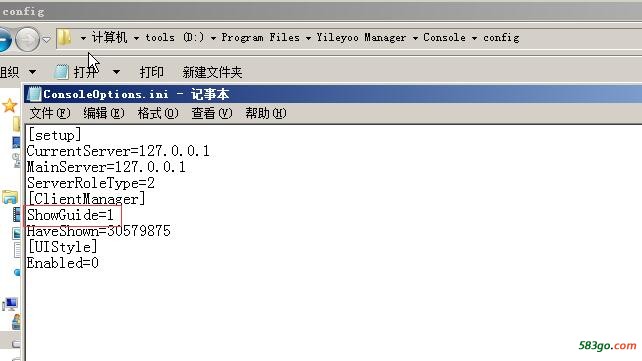
Task: Click the Enabled=0 line
Action: point(63,263)
